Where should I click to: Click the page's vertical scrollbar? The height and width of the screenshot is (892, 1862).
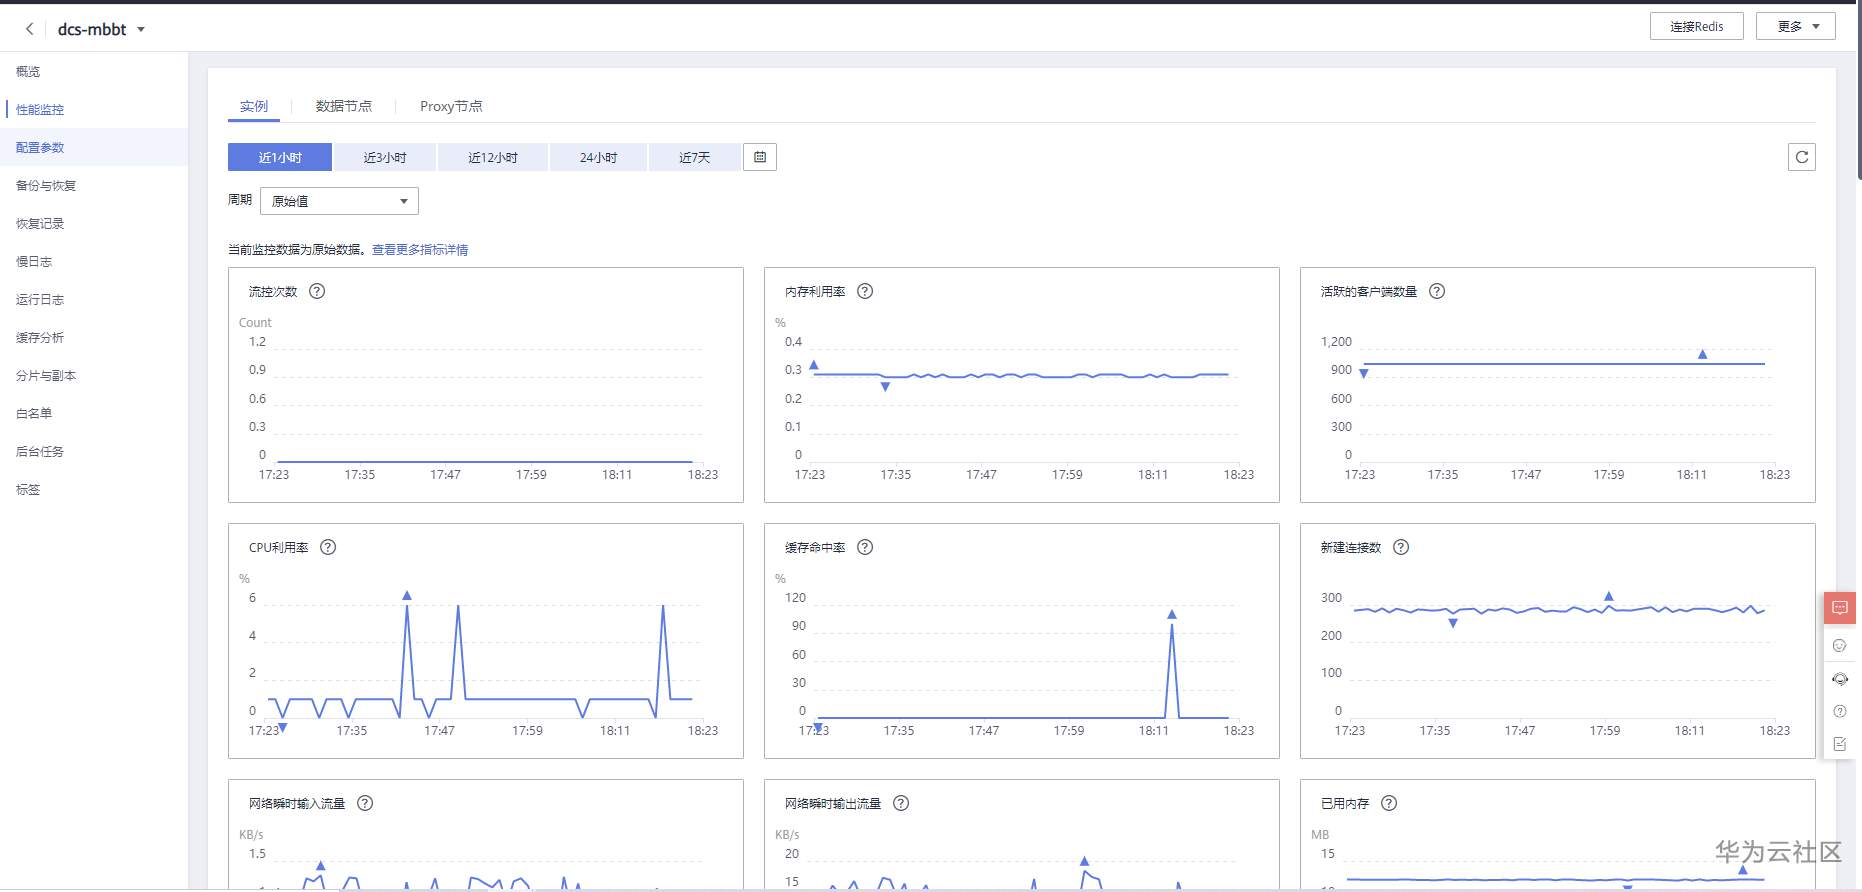(x=1859, y=92)
